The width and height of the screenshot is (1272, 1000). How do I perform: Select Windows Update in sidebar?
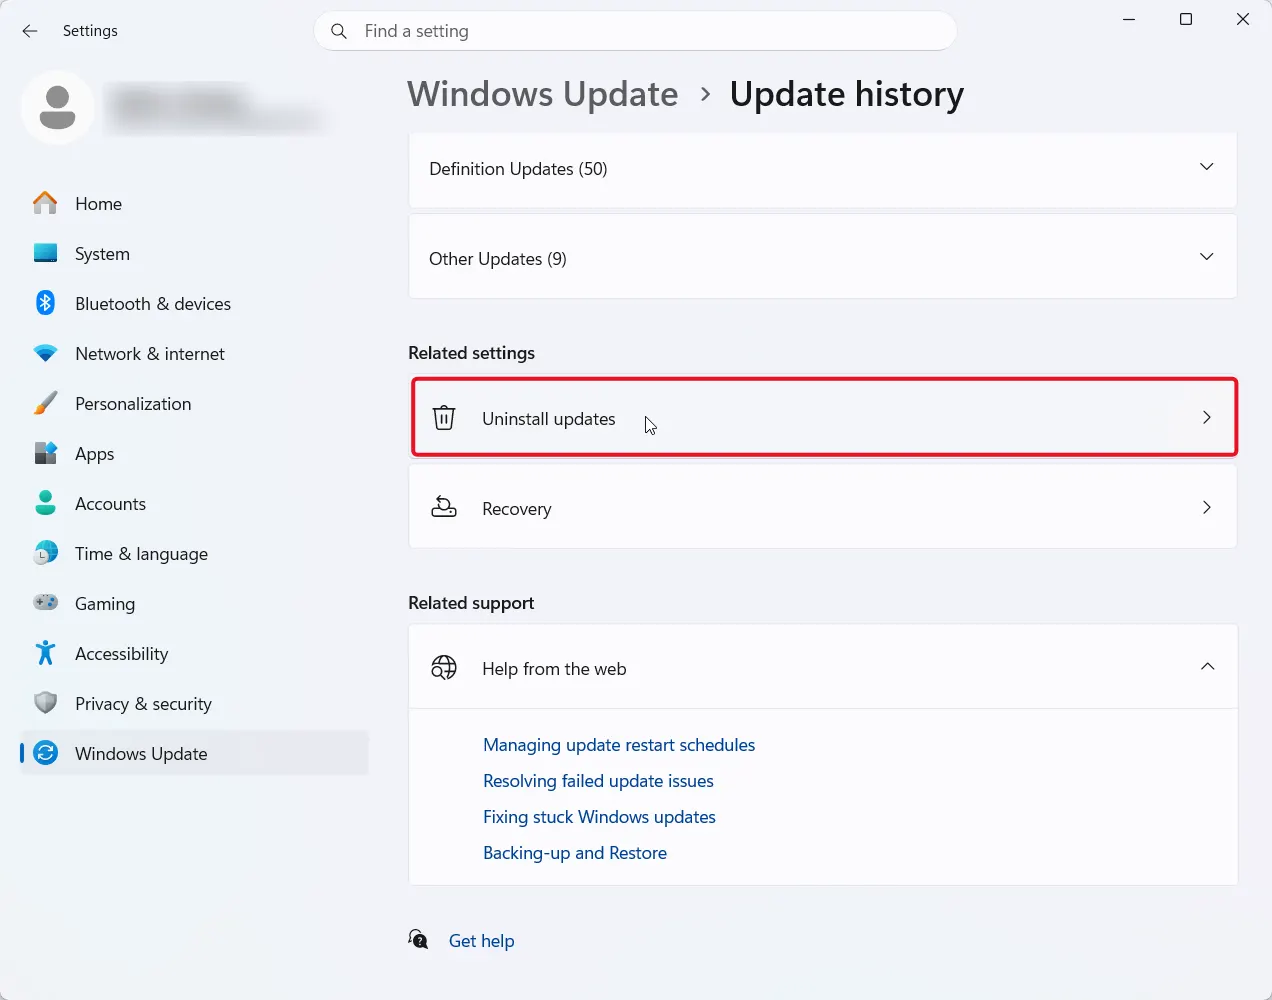click(x=194, y=753)
